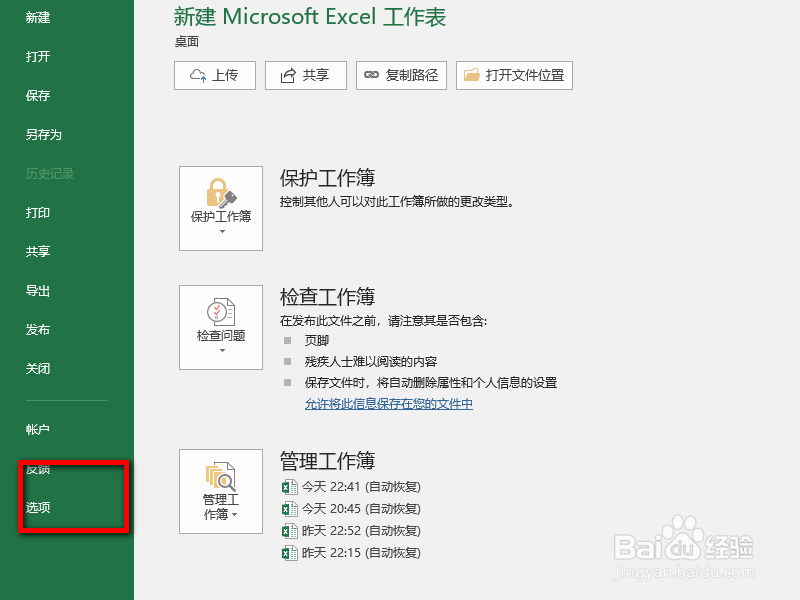Expand the 管理工作簿 dropdown arrow
Image resolution: width=800 pixels, height=600 pixels.
click(x=235, y=514)
